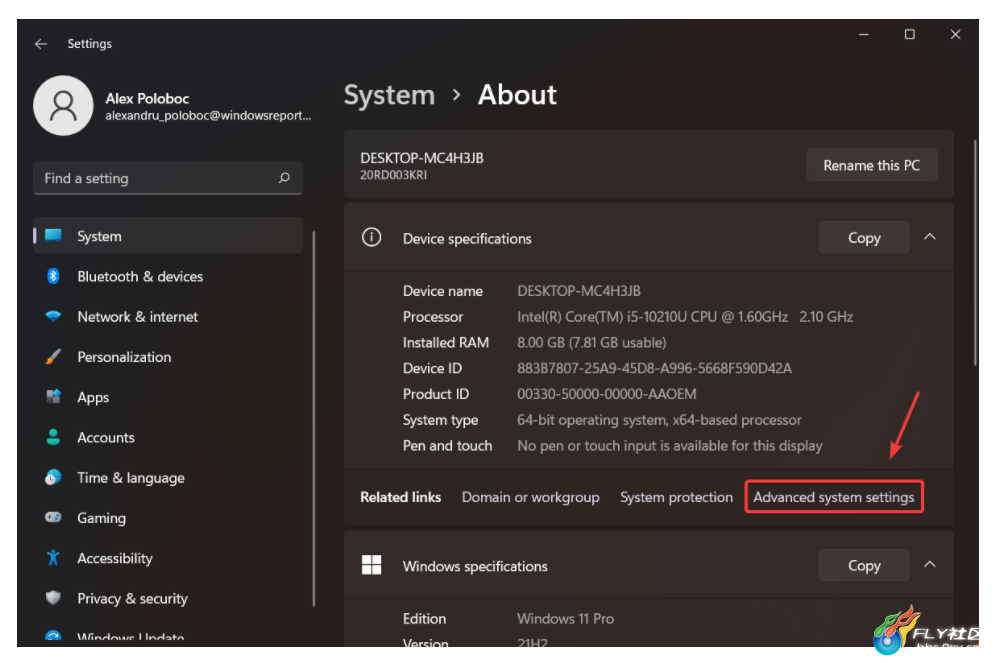Click the user profile avatar
This screenshot has height=663, width=997.
(64, 106)
